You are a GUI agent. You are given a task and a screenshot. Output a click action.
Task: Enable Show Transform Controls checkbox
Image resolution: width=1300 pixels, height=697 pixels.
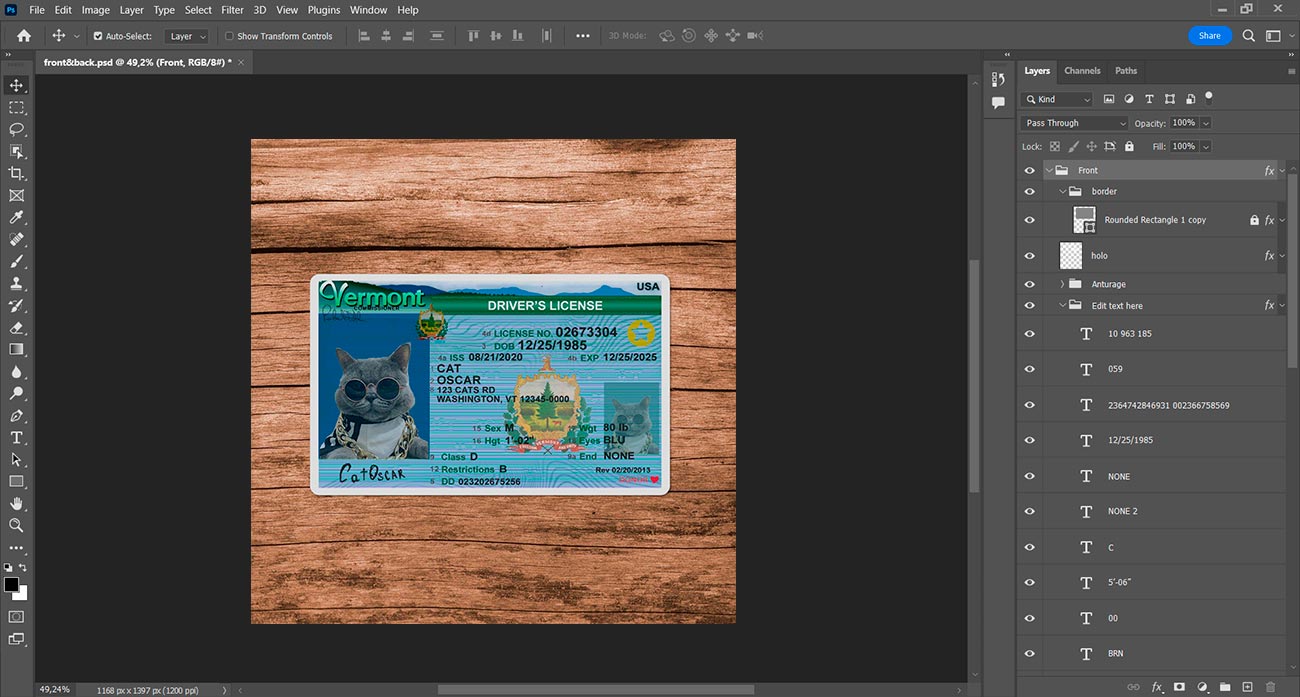tap(229, 36)
